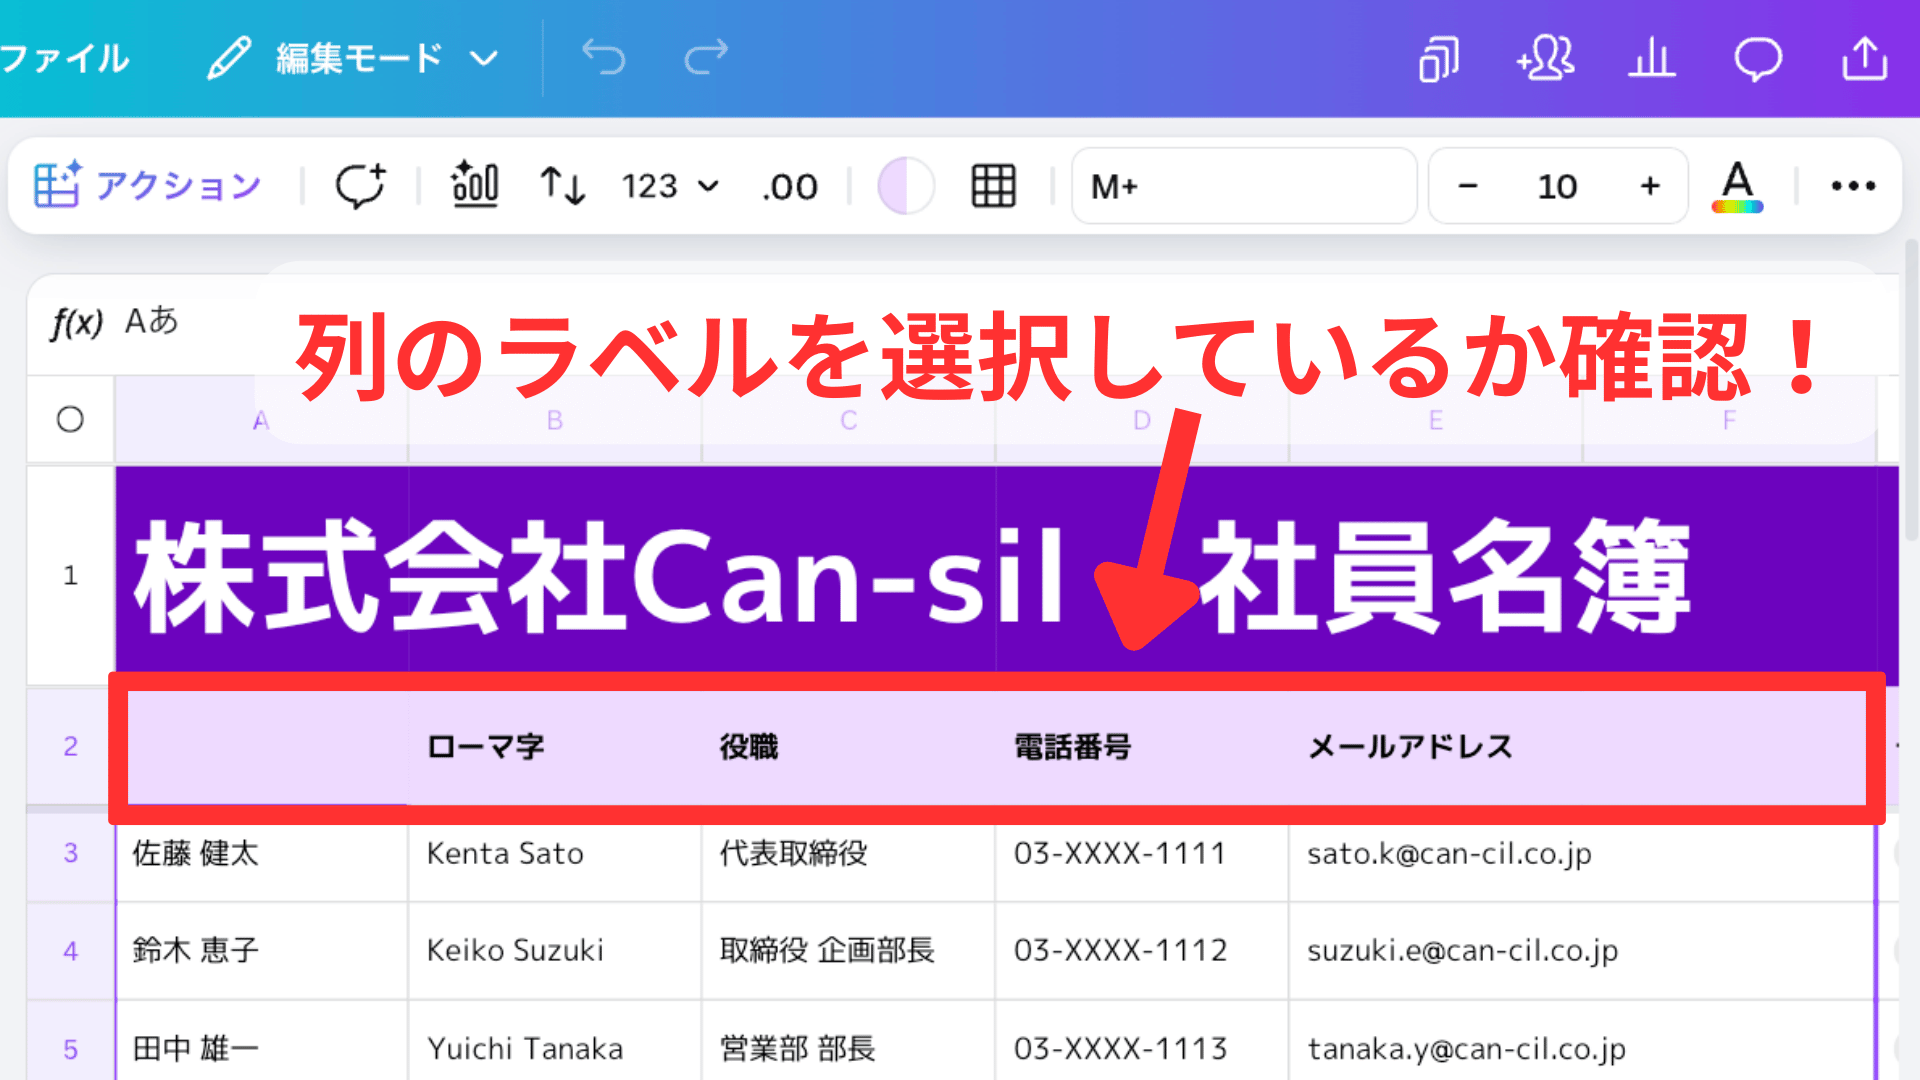Select row header 3
1920x1080 pixels.
[x=70, y=853]
